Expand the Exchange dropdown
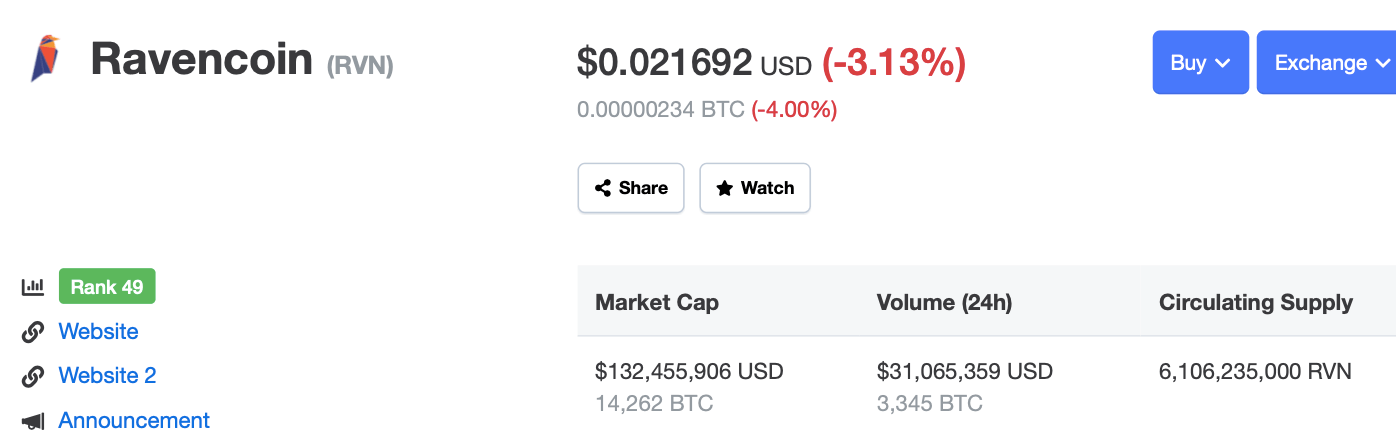This screenshot has height=441, width=1396. (1325, 62)
